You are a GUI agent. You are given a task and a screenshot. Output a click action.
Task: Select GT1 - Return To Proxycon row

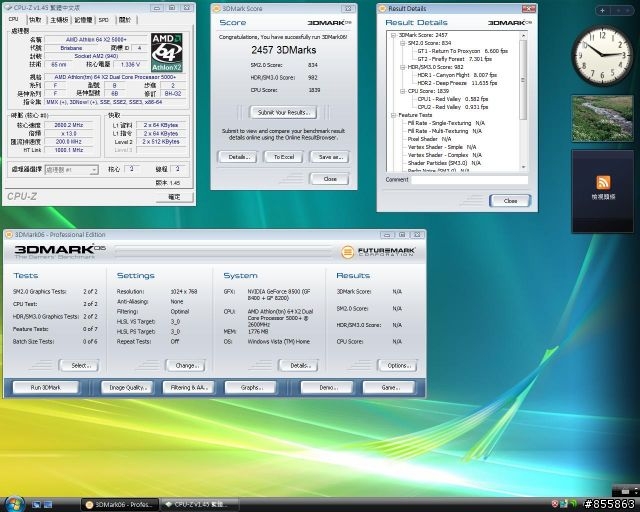point(462,51)
